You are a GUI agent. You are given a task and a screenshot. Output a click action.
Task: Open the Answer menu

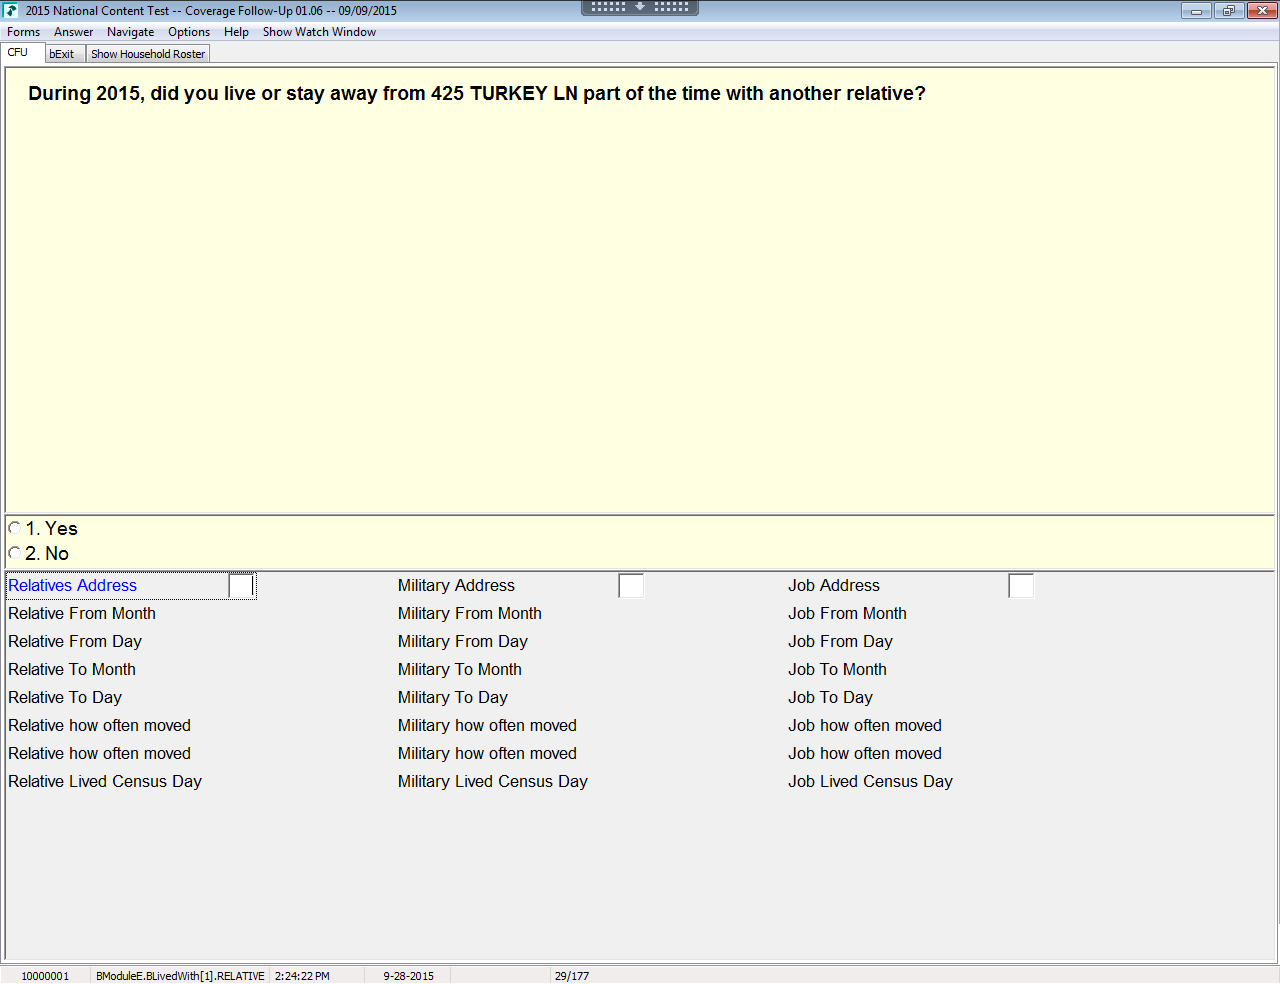73,32
